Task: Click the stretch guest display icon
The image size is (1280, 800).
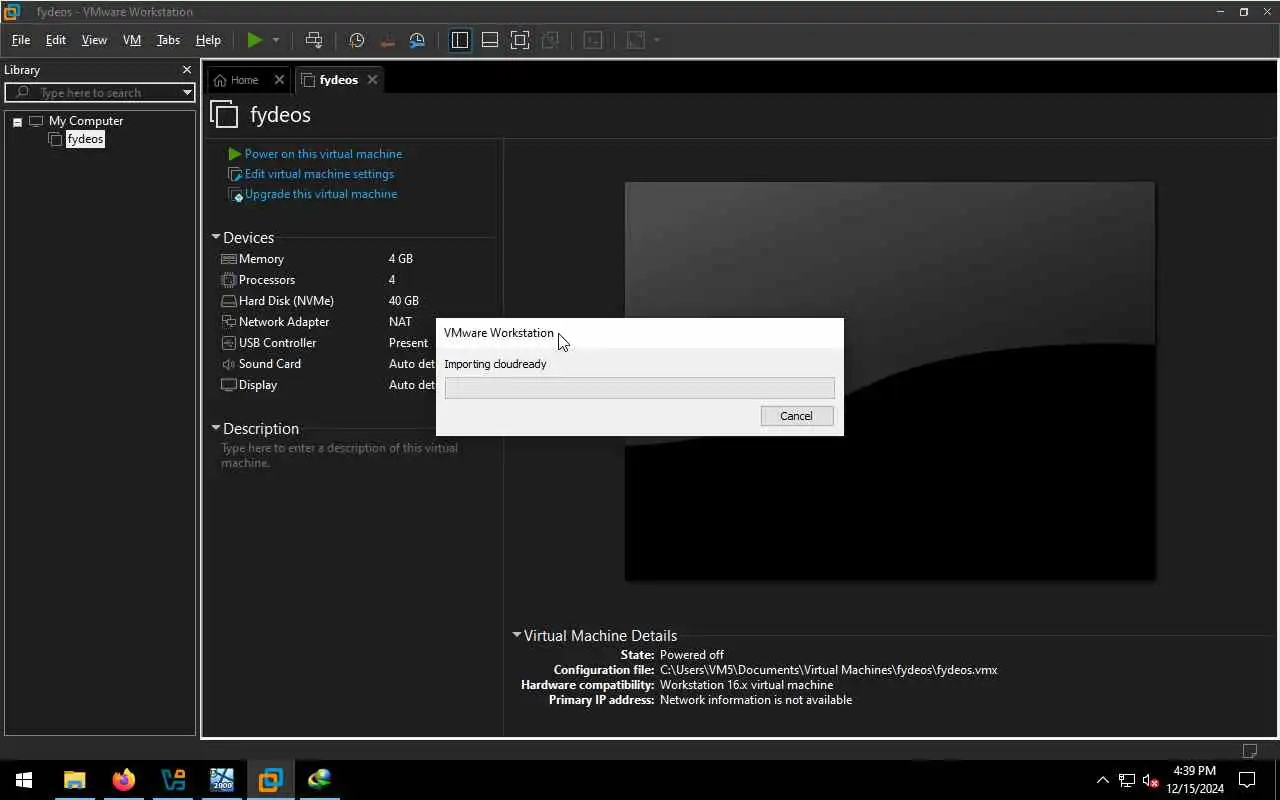Action: pos(636,40)
